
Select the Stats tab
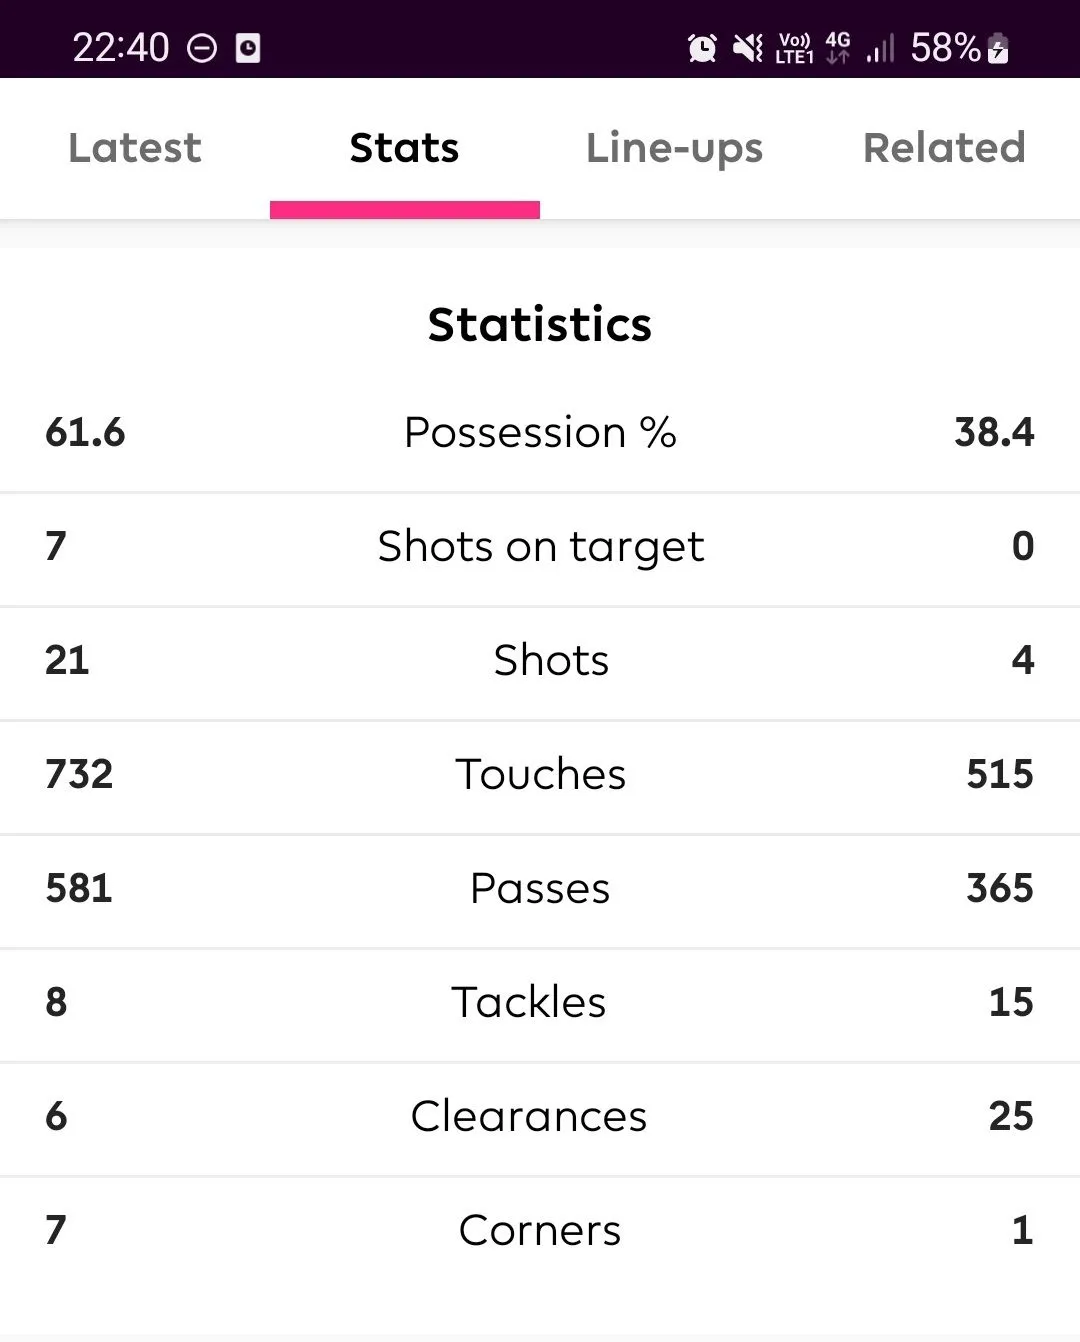click(404, 148)
